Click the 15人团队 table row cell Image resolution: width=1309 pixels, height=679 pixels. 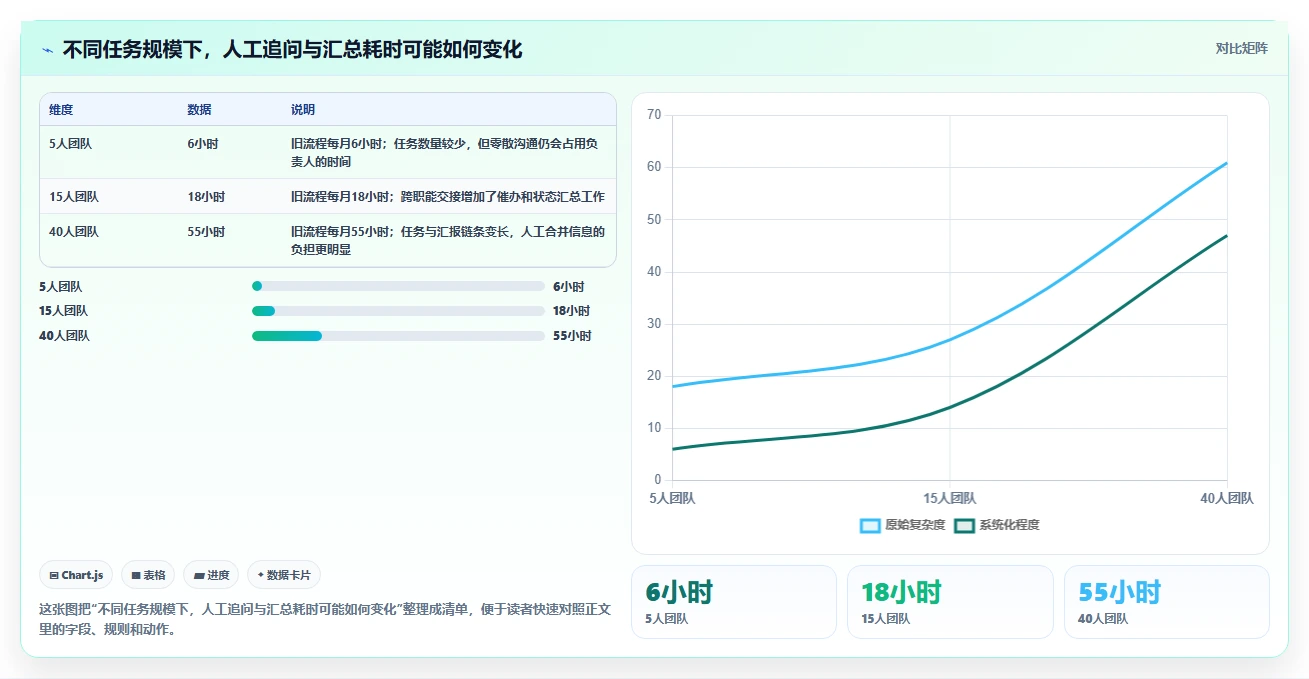tap(73, 197)
